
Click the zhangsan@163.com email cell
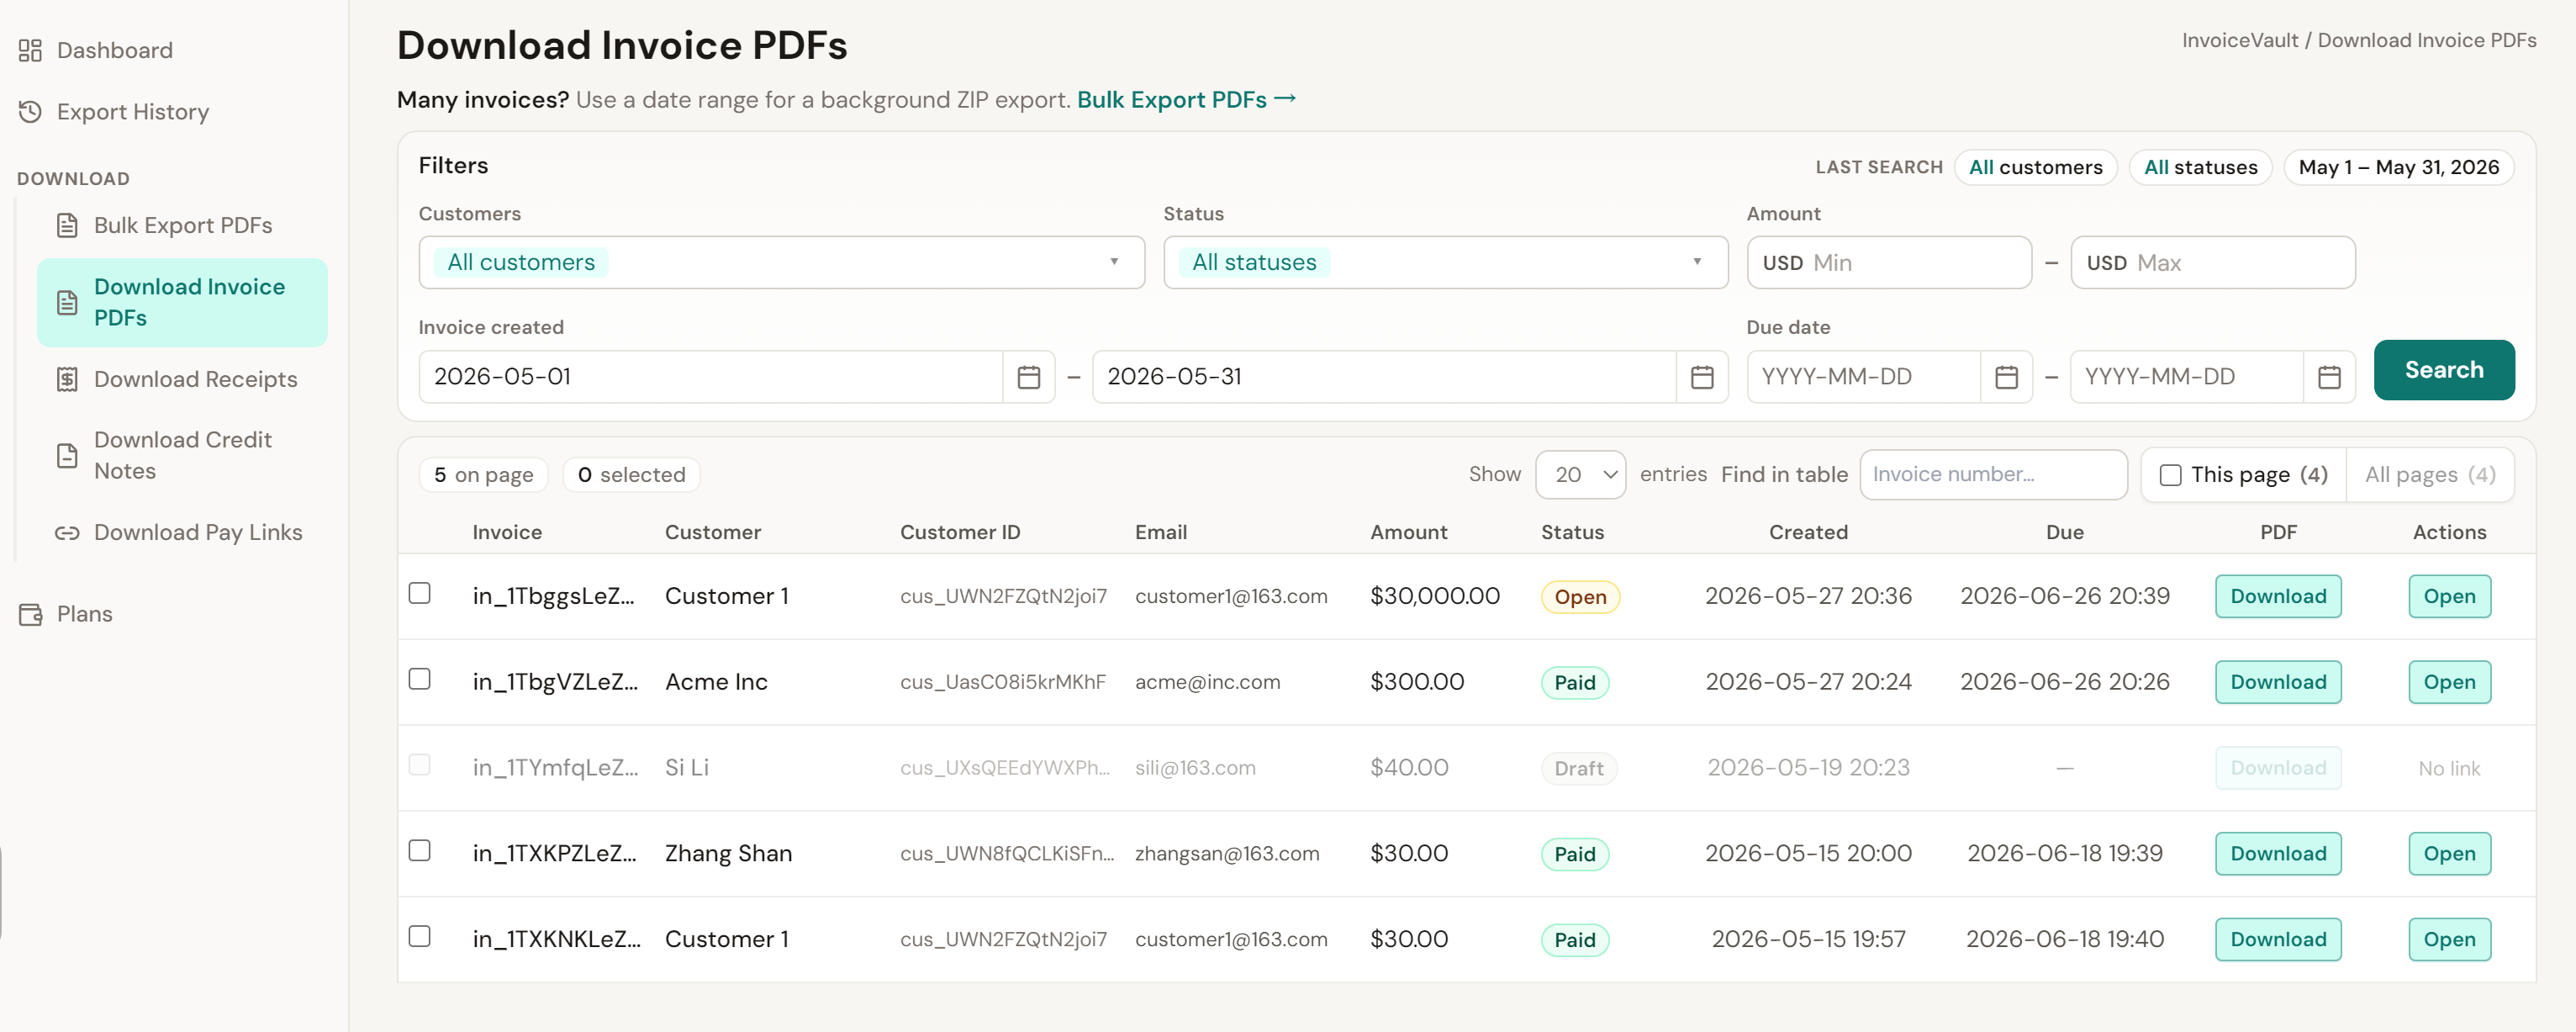(1227, 853)
